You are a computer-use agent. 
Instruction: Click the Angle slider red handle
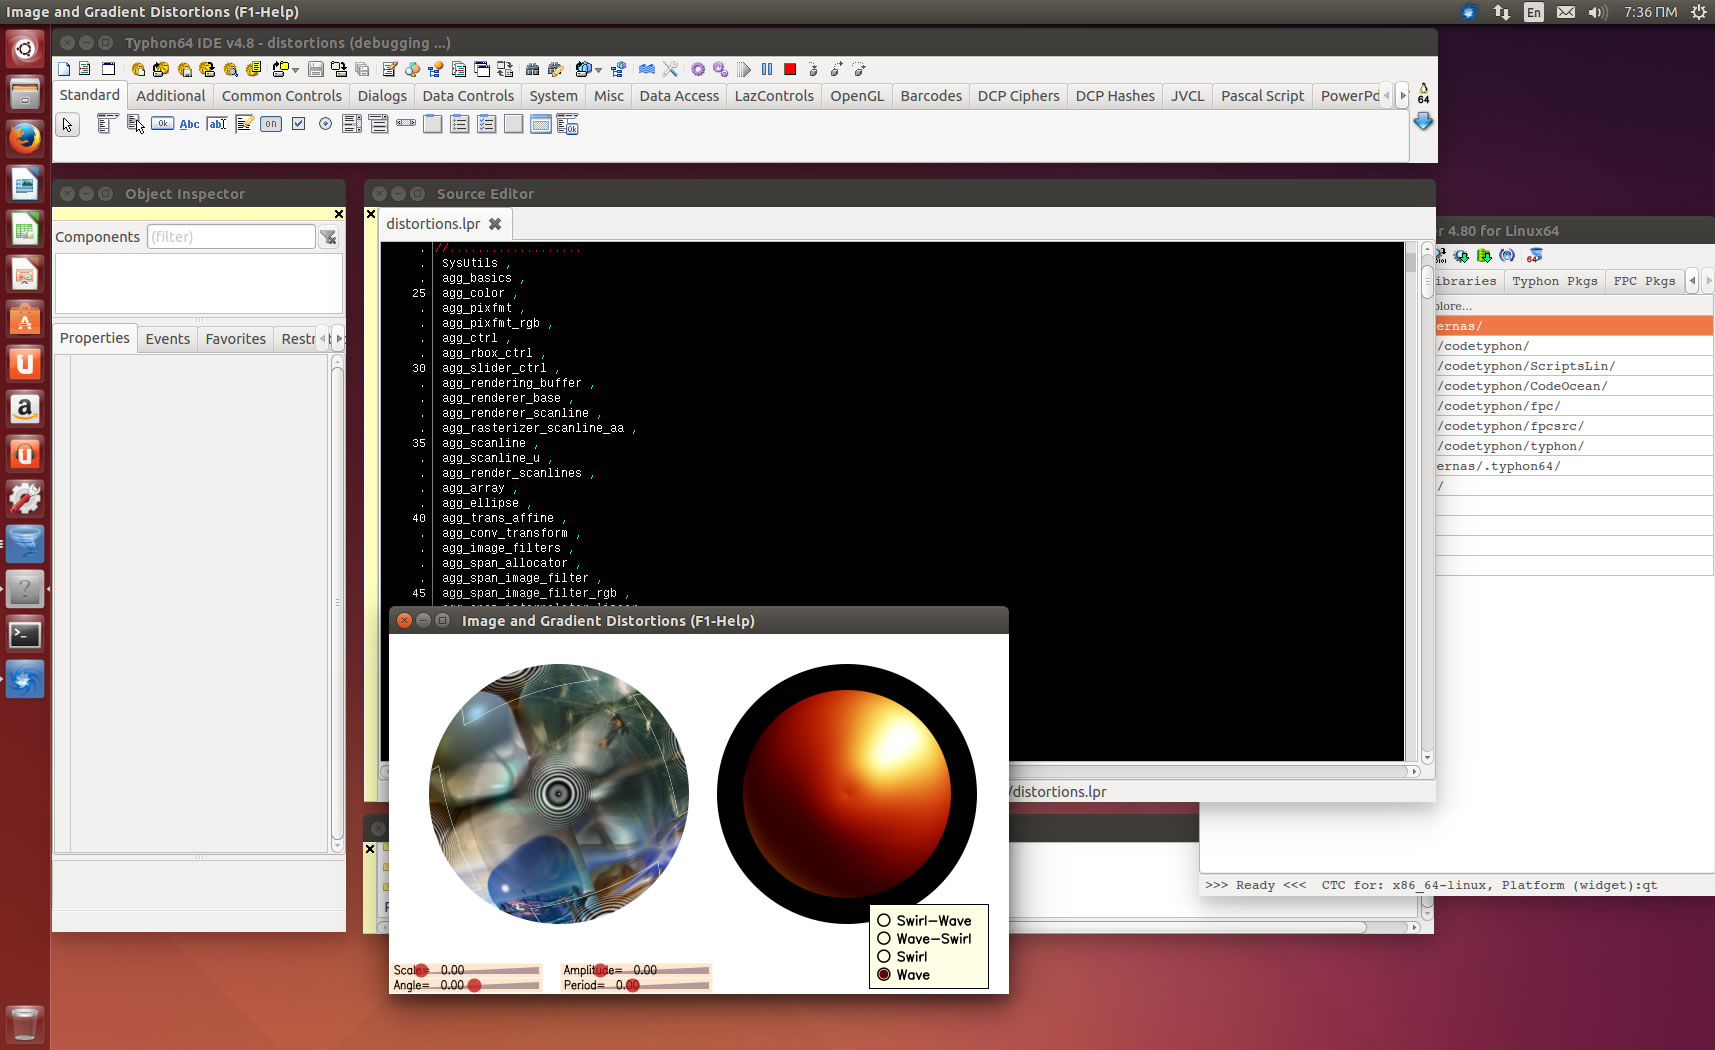(475, 985)
